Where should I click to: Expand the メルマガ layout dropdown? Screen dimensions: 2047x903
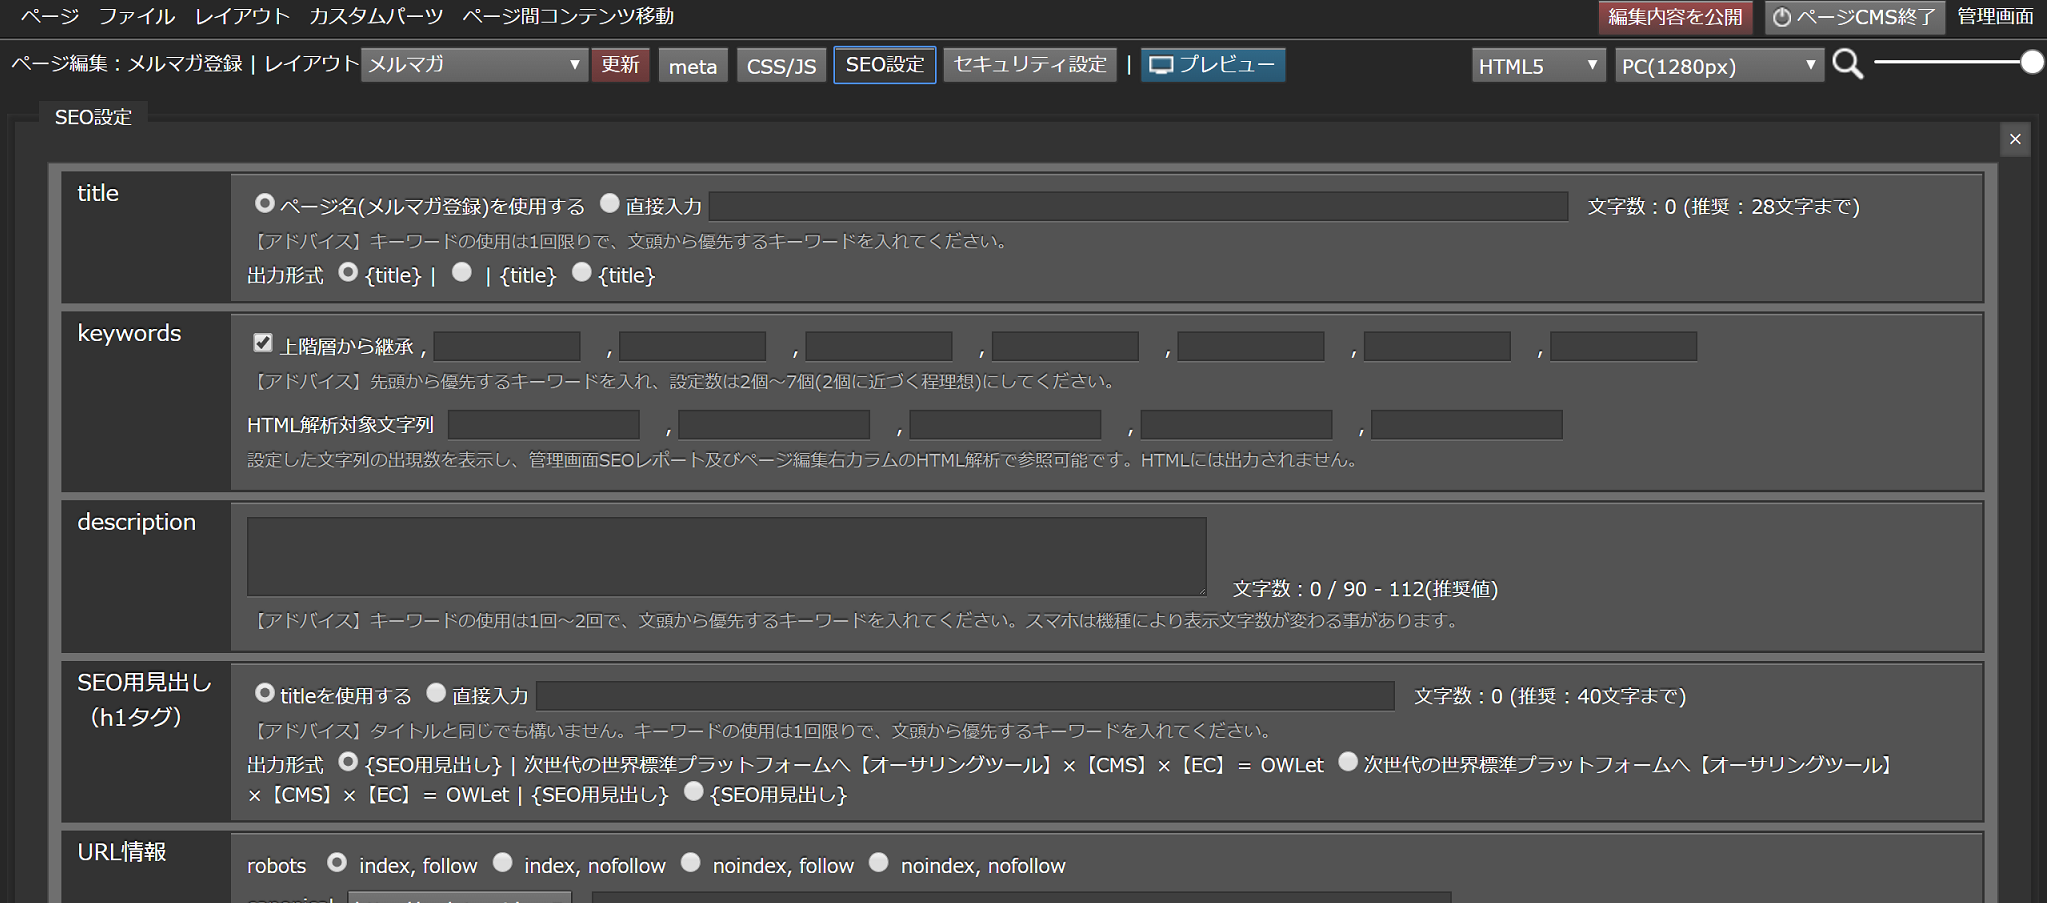pyautogui.click(x=474, y=65)
